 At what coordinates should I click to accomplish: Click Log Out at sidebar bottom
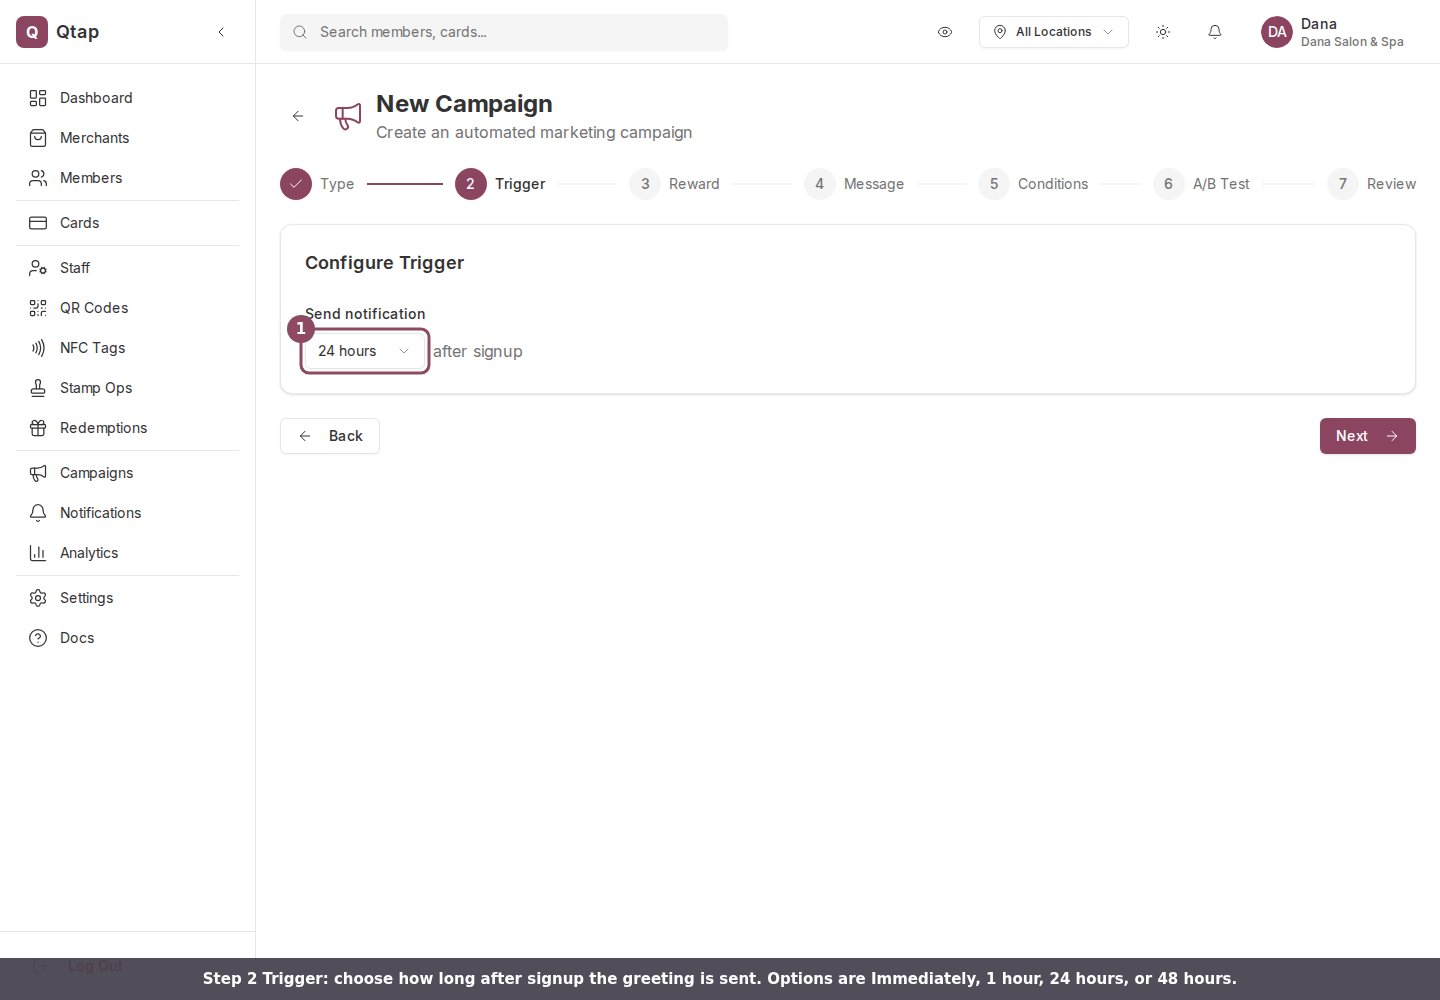tap(77, 966)
